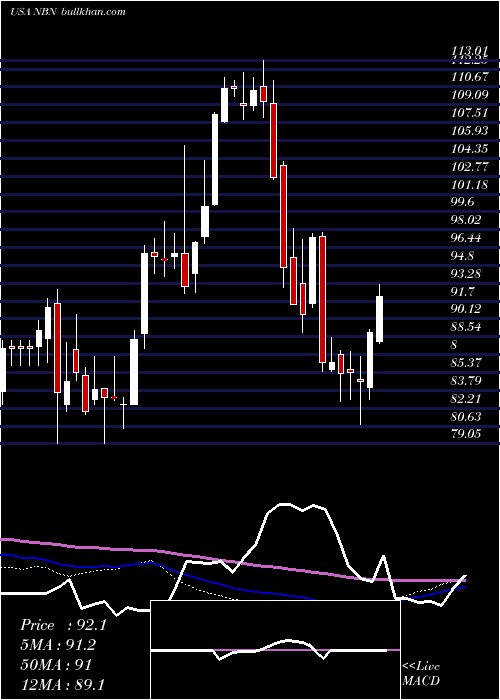The width and height of the screenshot is (500, 700).
Task: Click the 107.51 price axis label
Action: click(469, 112)
